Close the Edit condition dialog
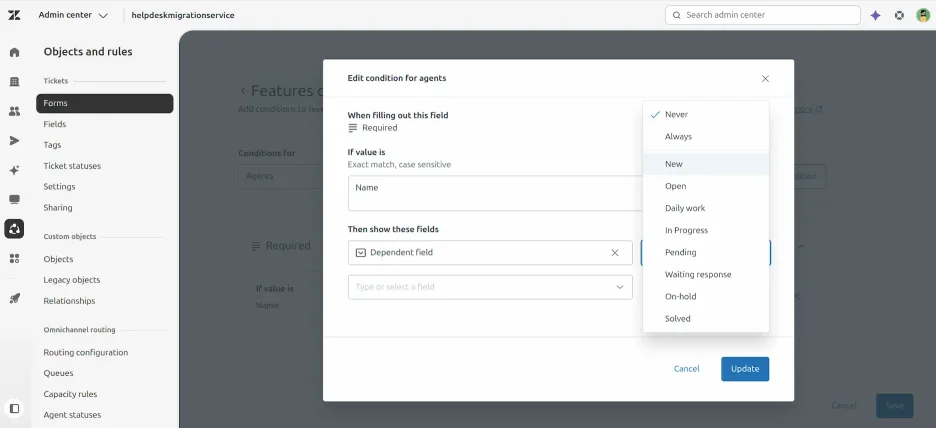The image size is (936, 428). click(765, 79)
